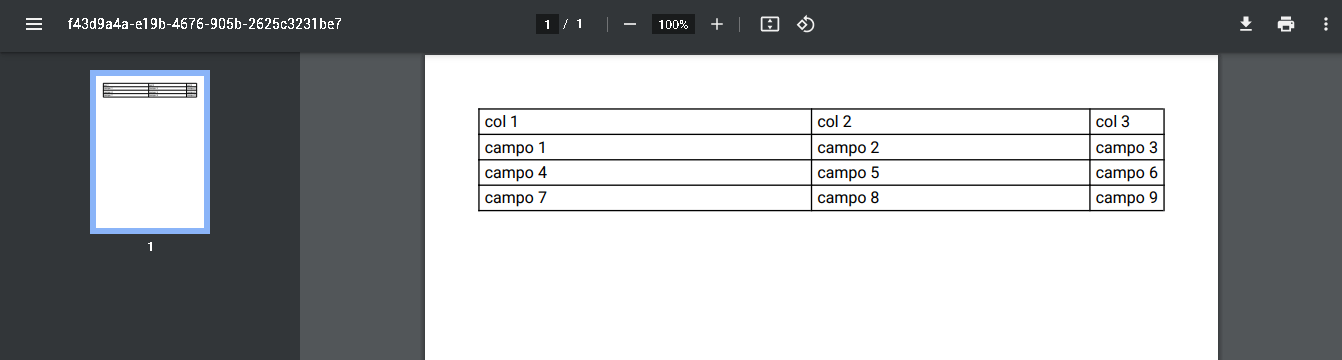
Task: Click the 'campo 9' table cell
Action: pos(1127,198)
